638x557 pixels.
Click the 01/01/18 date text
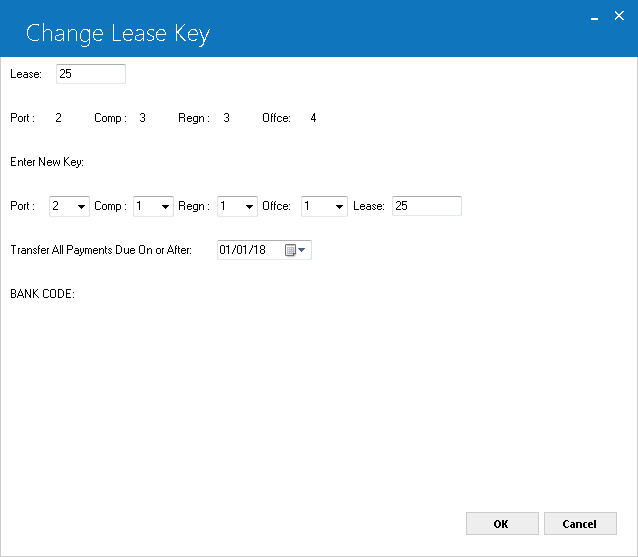click(243, 250)
